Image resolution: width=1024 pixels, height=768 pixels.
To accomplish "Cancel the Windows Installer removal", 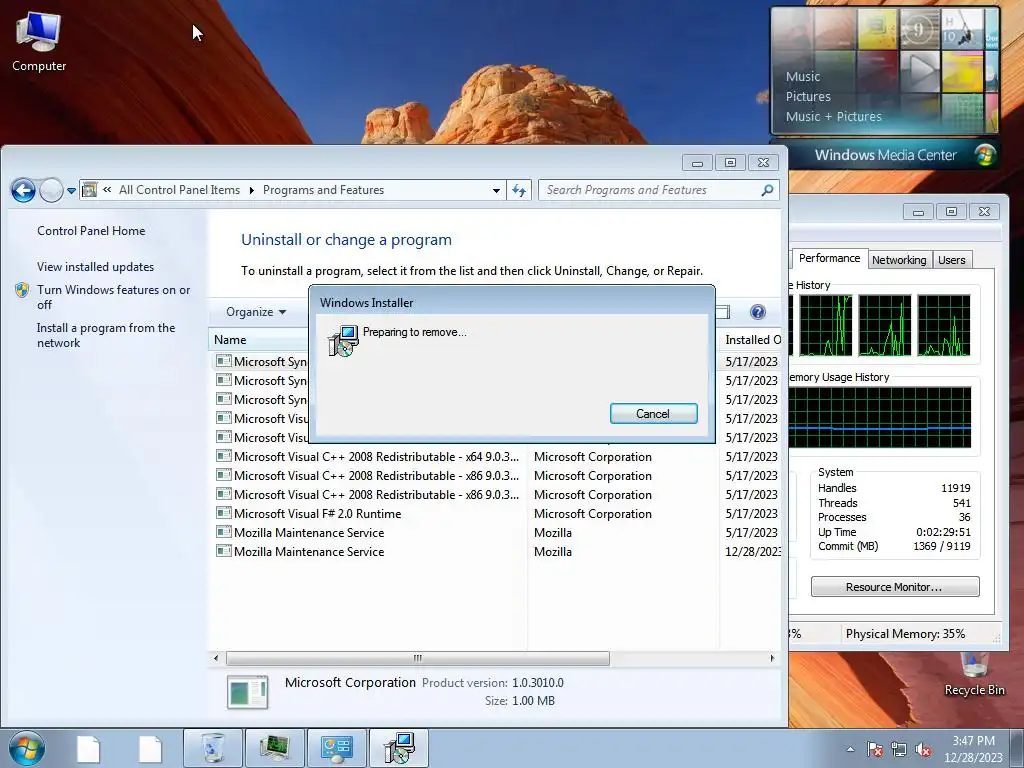I will coord(653,413).
